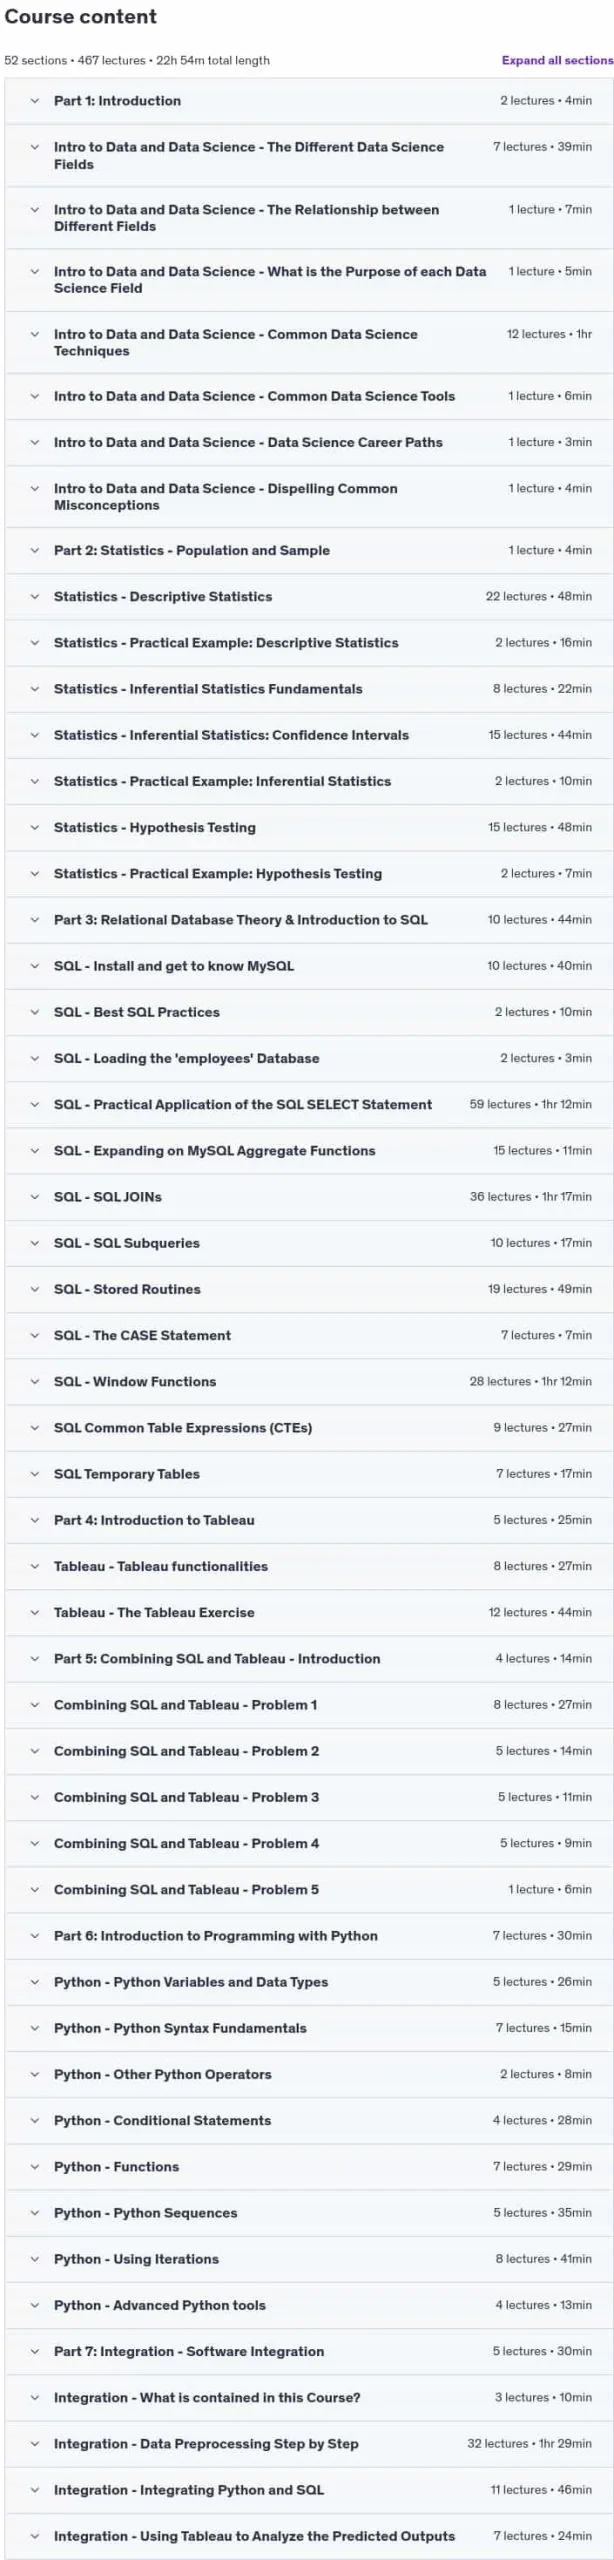The height and width of the screenshot is (2560, 614).
Task: Open Intro to Data Science - Common Data Science Tools
Action: pyautogui.click(x=309, y=397)
